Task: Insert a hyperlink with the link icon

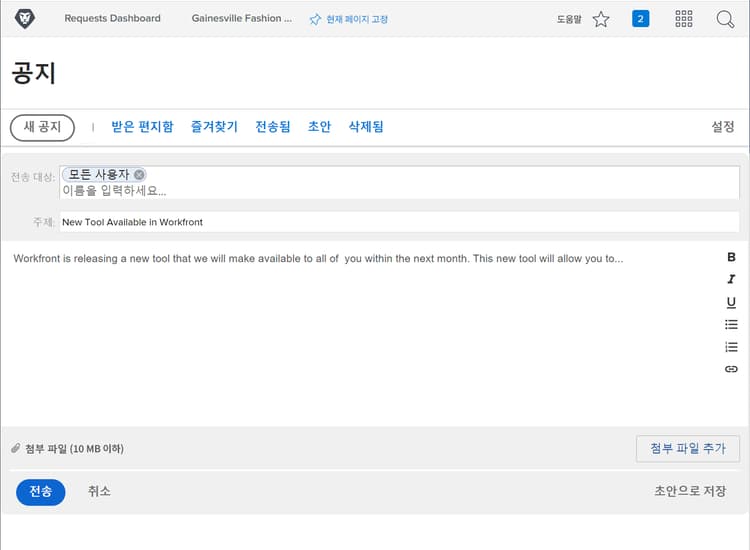Action: click(731, 369)
